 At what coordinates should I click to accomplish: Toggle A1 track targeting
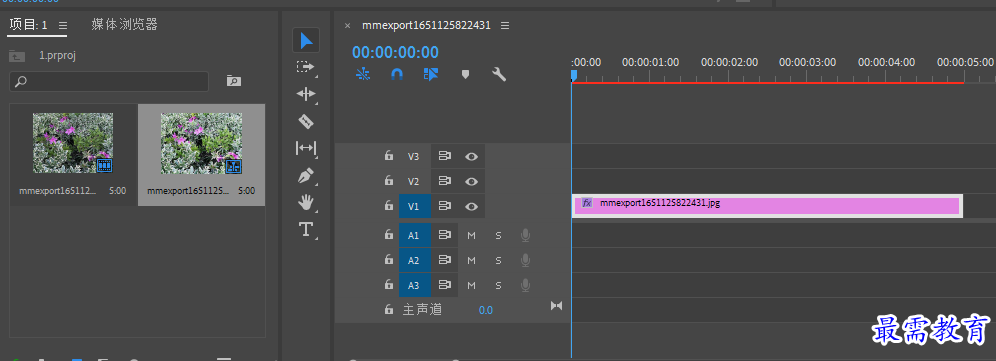tap(415, 235)
